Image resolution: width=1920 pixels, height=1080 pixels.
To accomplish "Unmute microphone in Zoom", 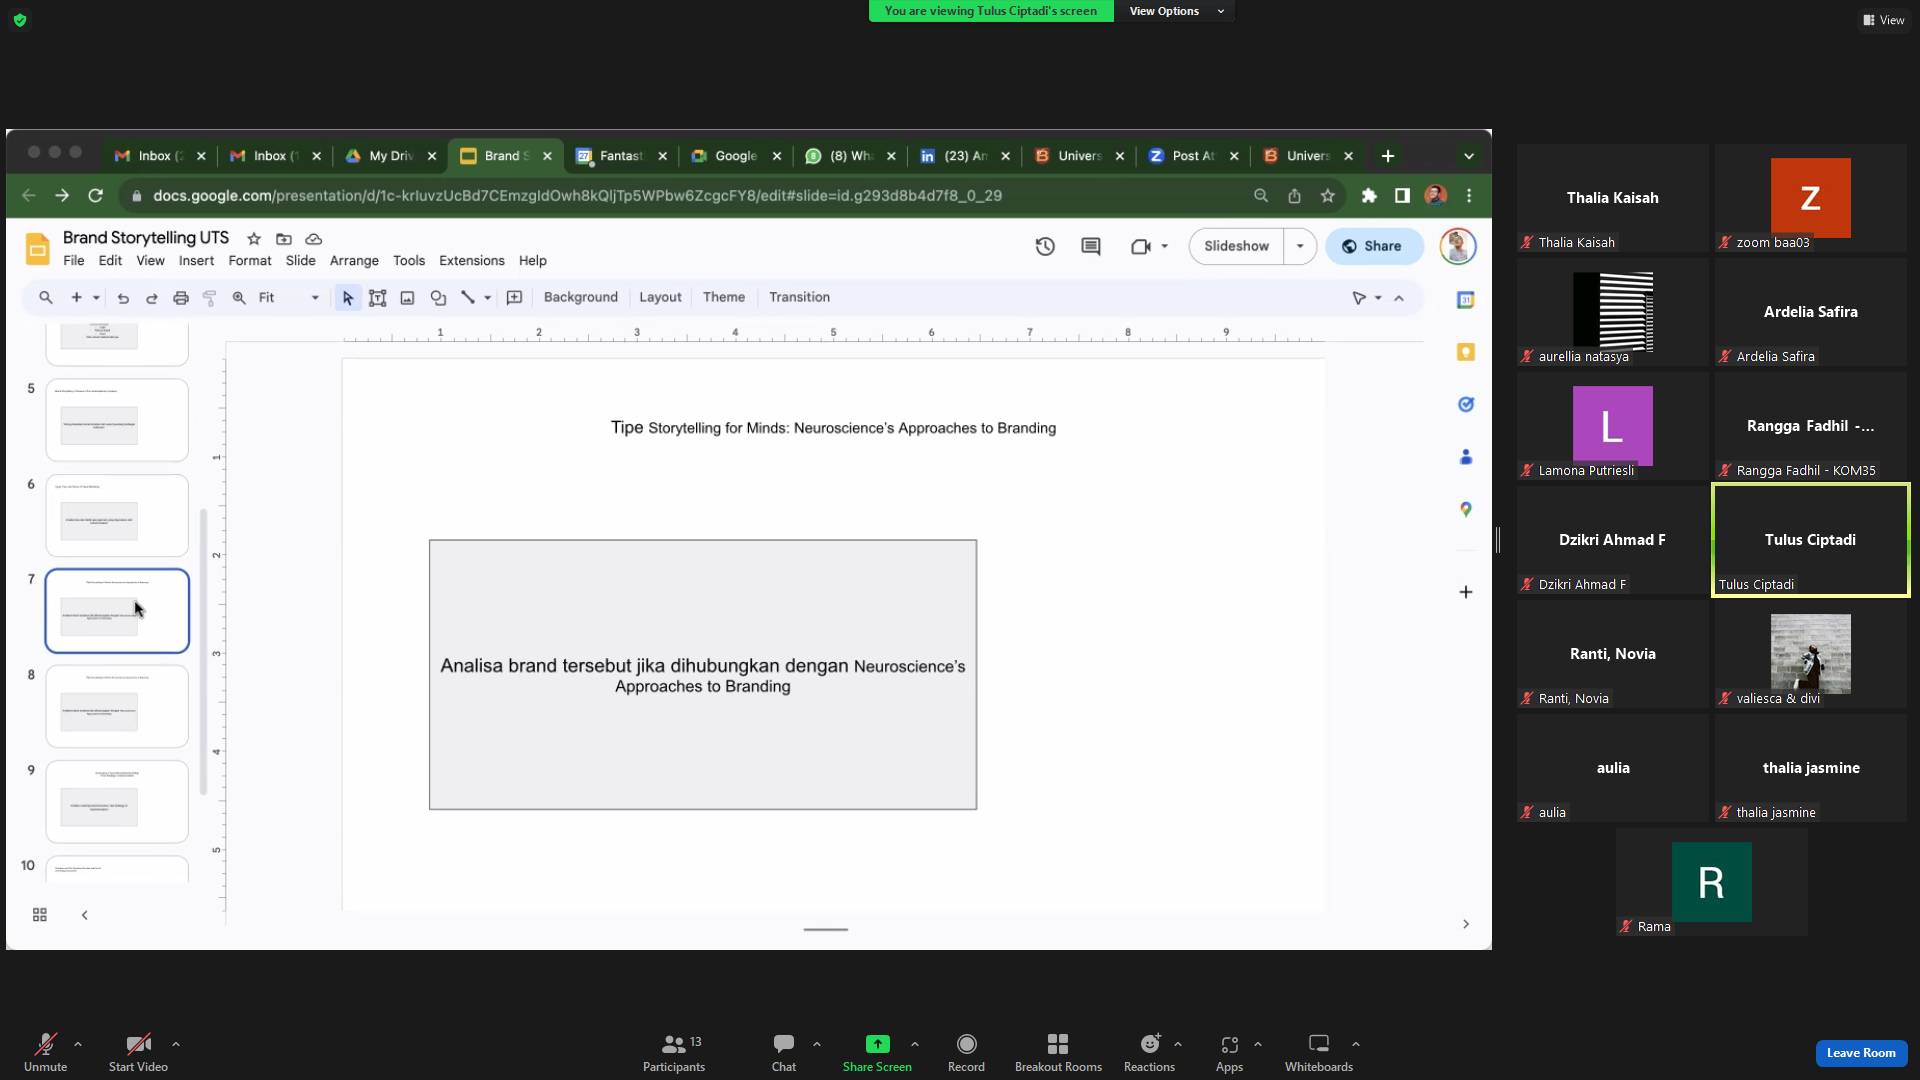I will [46, 1052].
